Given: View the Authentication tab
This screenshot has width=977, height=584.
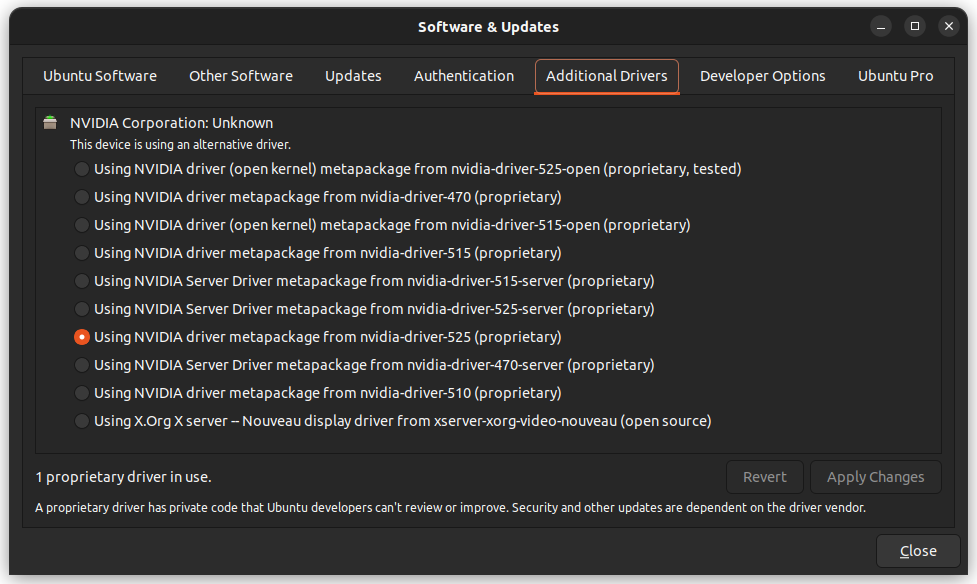Looking at the screenshot, I should click(463, 75).
